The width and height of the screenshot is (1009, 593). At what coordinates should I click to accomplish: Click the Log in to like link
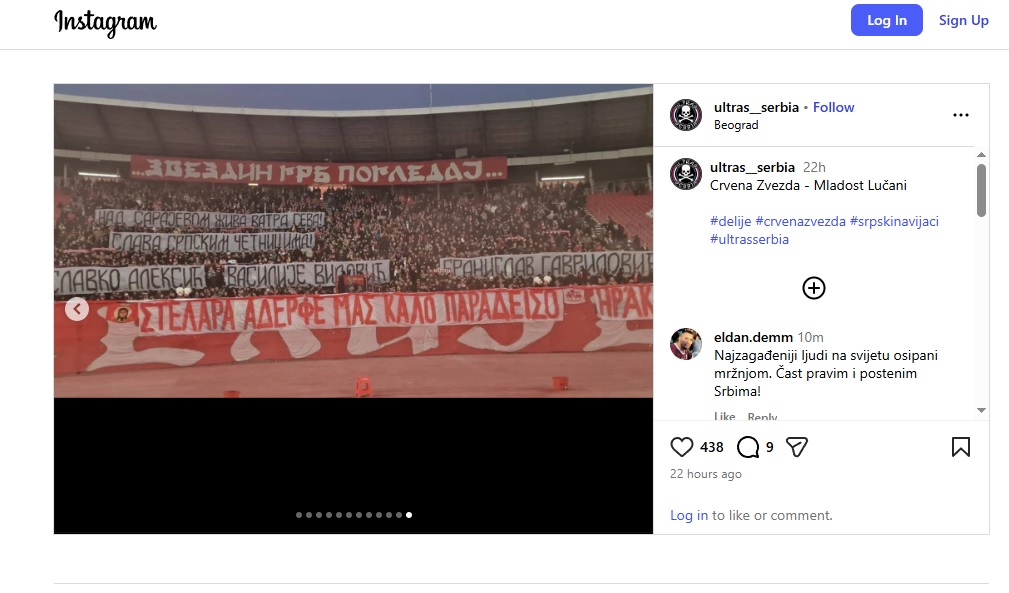tap(689, 515)
